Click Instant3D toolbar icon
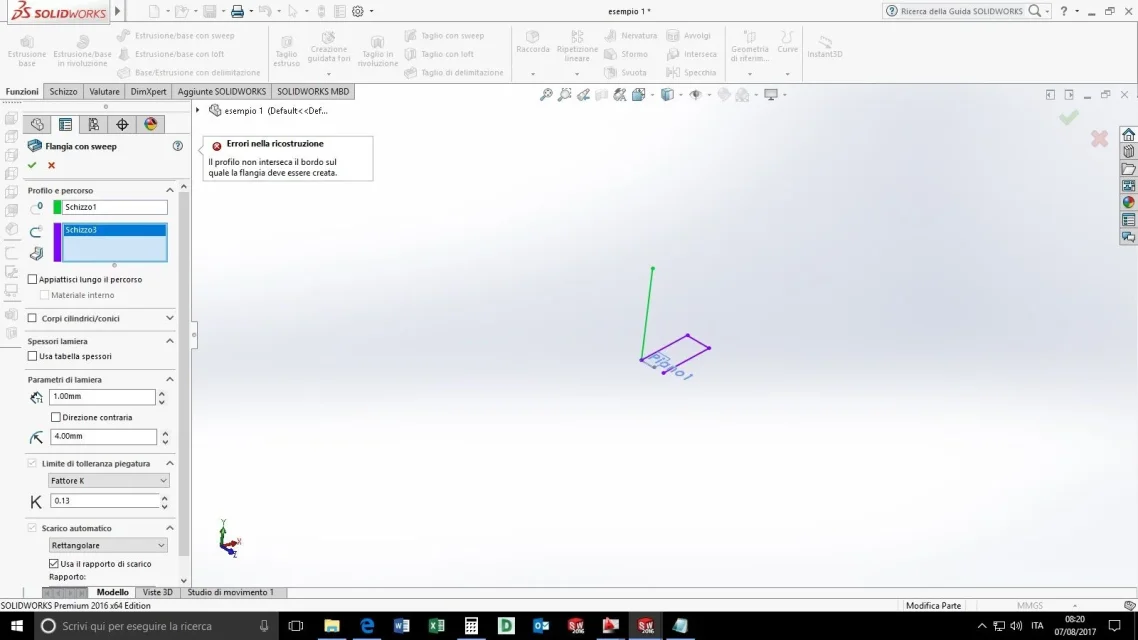 click(824, 46)
